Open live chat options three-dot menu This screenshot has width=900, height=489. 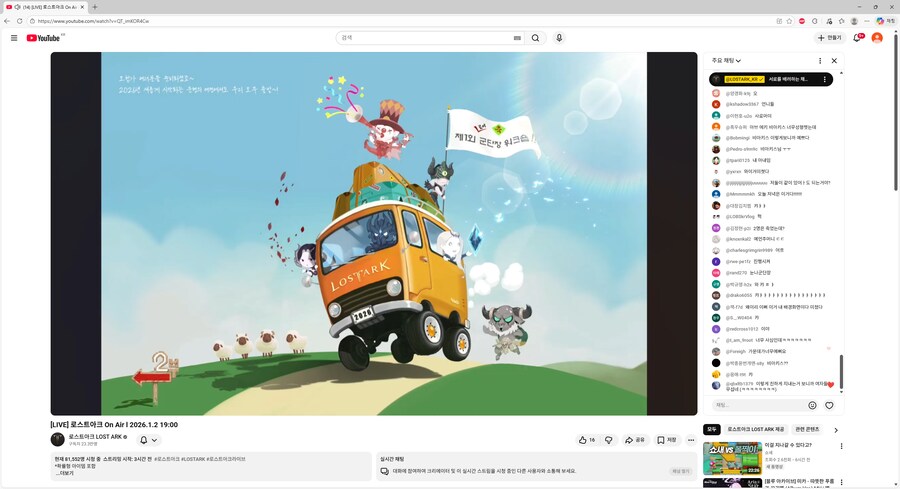coord(820,61)
